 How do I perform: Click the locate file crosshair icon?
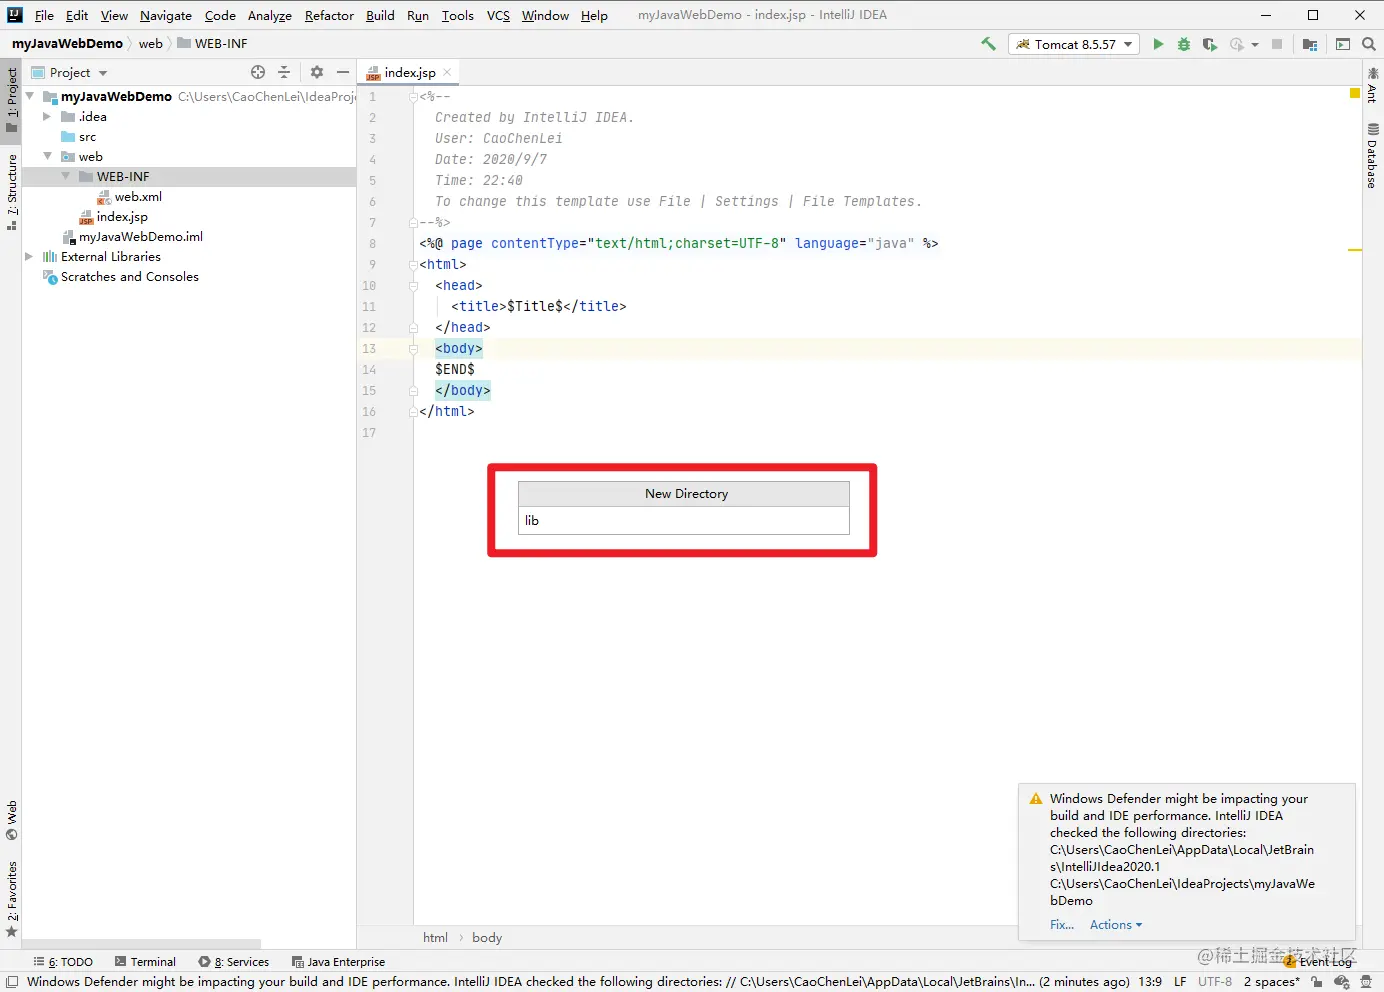258,72
